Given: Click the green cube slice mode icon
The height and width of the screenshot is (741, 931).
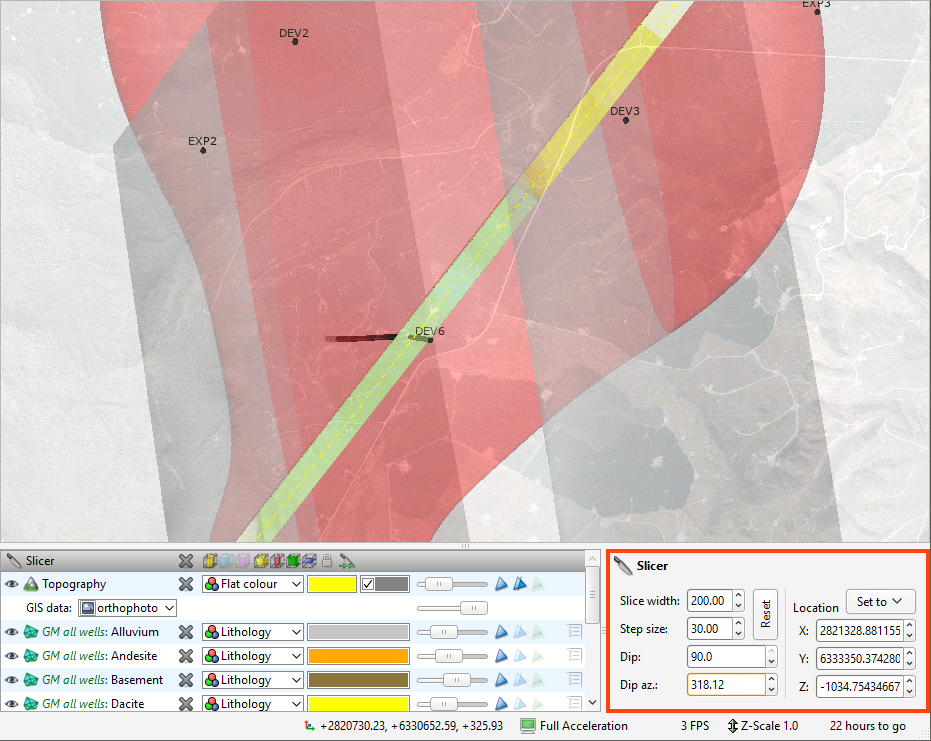Looking at the screenshot, I should coord(293,561).
